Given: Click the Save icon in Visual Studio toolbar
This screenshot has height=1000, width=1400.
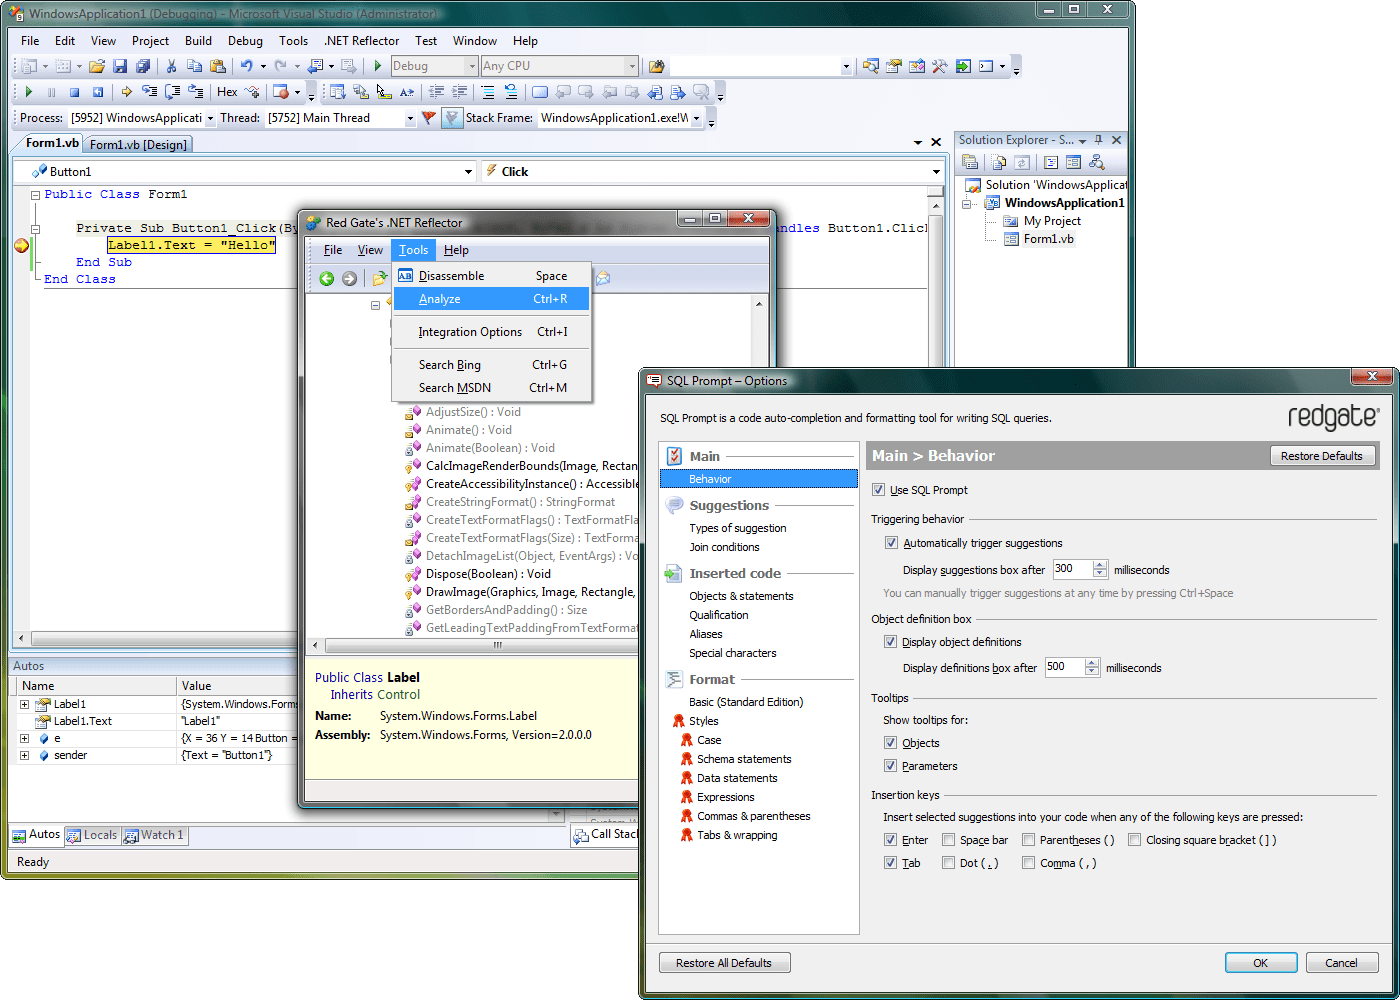Looking at the screenshot, I should (120, 66).
